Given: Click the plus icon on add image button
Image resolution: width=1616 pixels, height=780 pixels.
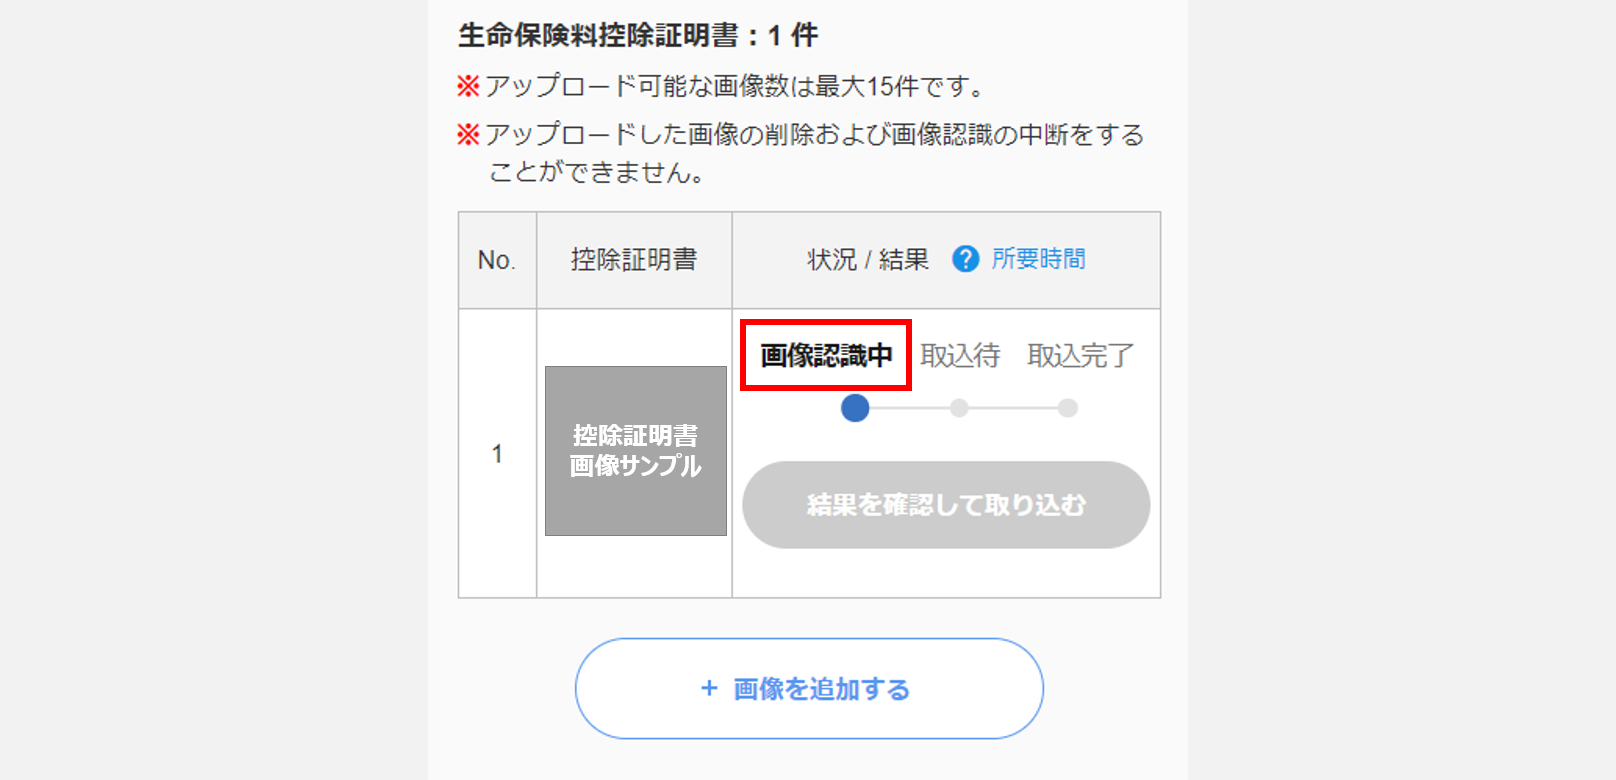Looking at the screenshot, I should click(x=709, y=688).
